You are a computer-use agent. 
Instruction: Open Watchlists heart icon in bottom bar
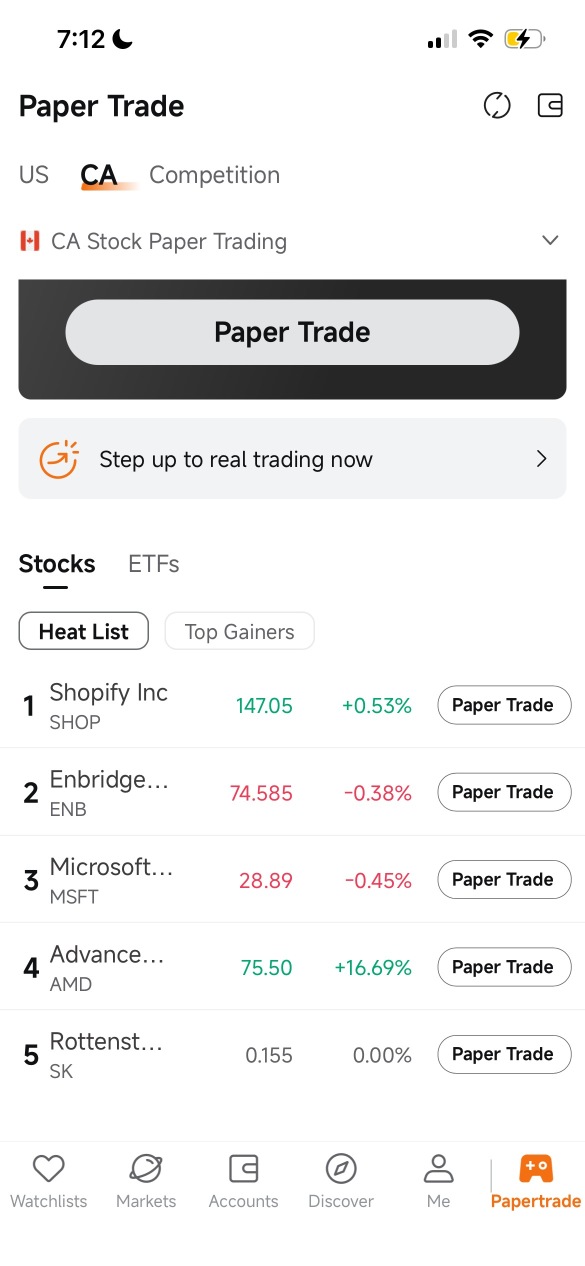pos(48,1168)
